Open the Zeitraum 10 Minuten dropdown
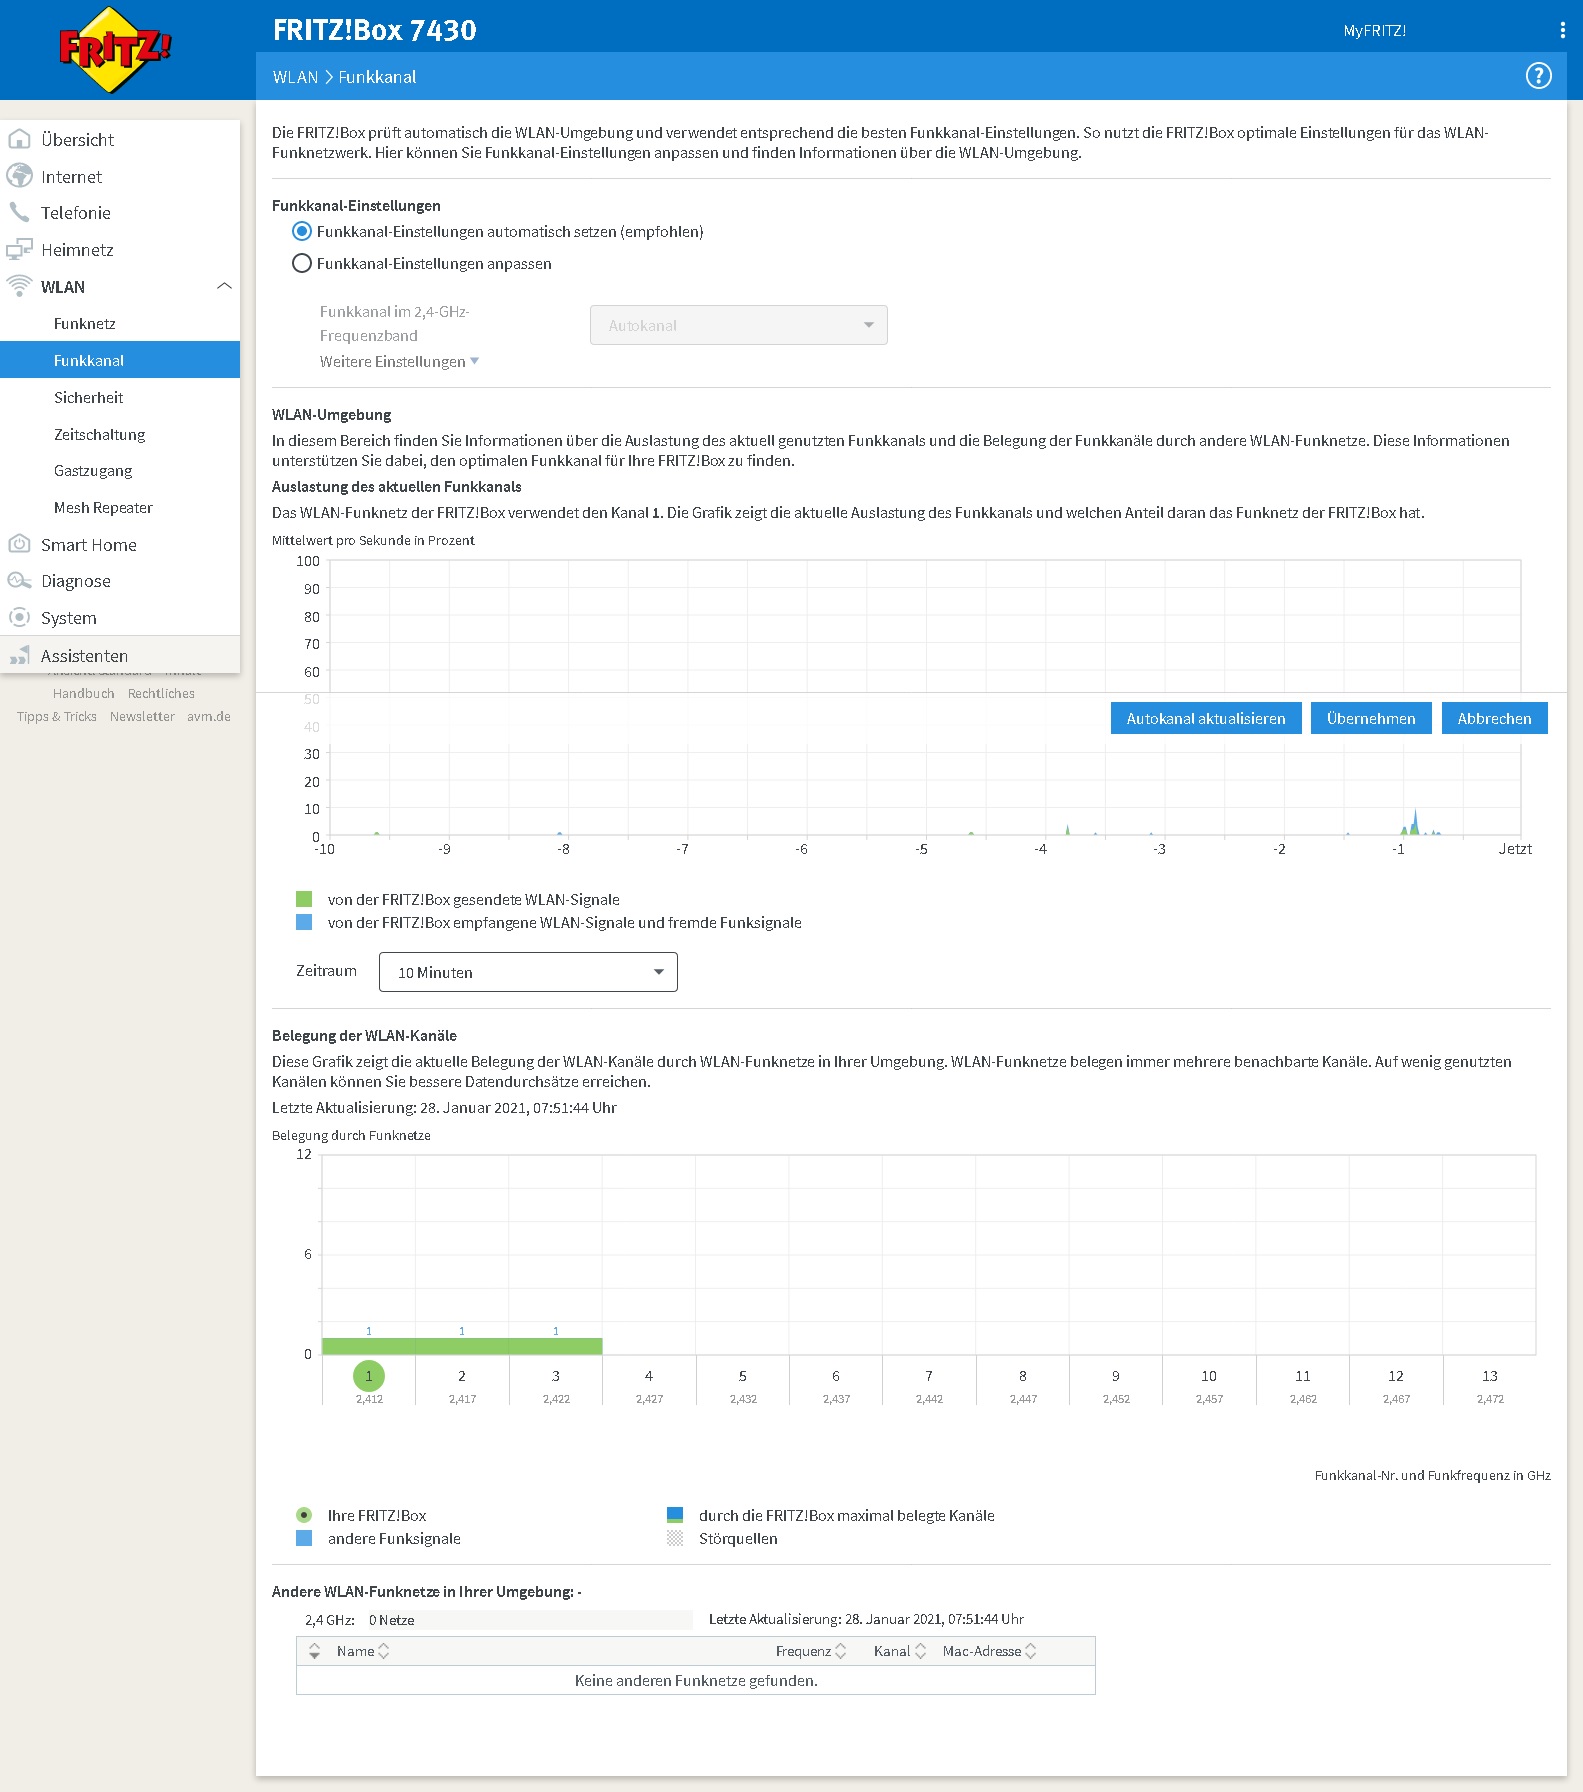Screen dimensions: 1583x1792 (528, 972)
